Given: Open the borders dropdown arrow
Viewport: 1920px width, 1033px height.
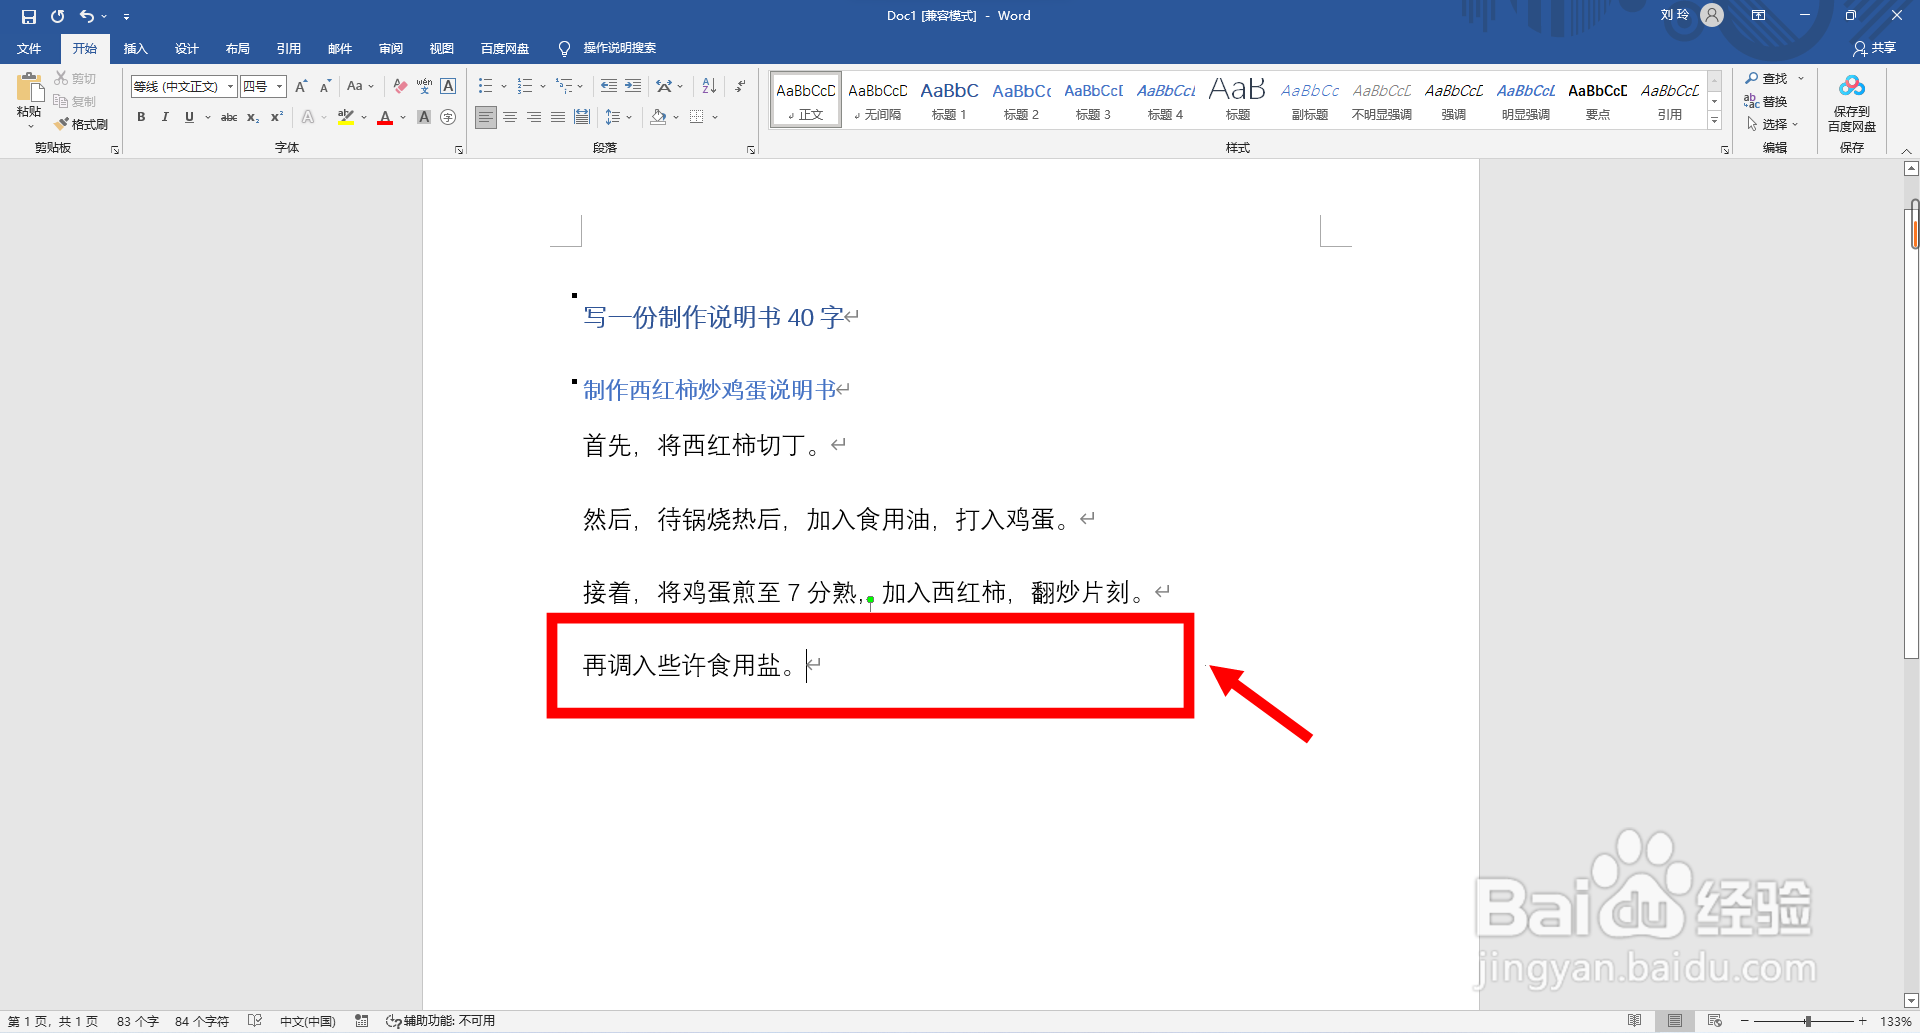Looking at the screenshot, I should pos(715,117).
